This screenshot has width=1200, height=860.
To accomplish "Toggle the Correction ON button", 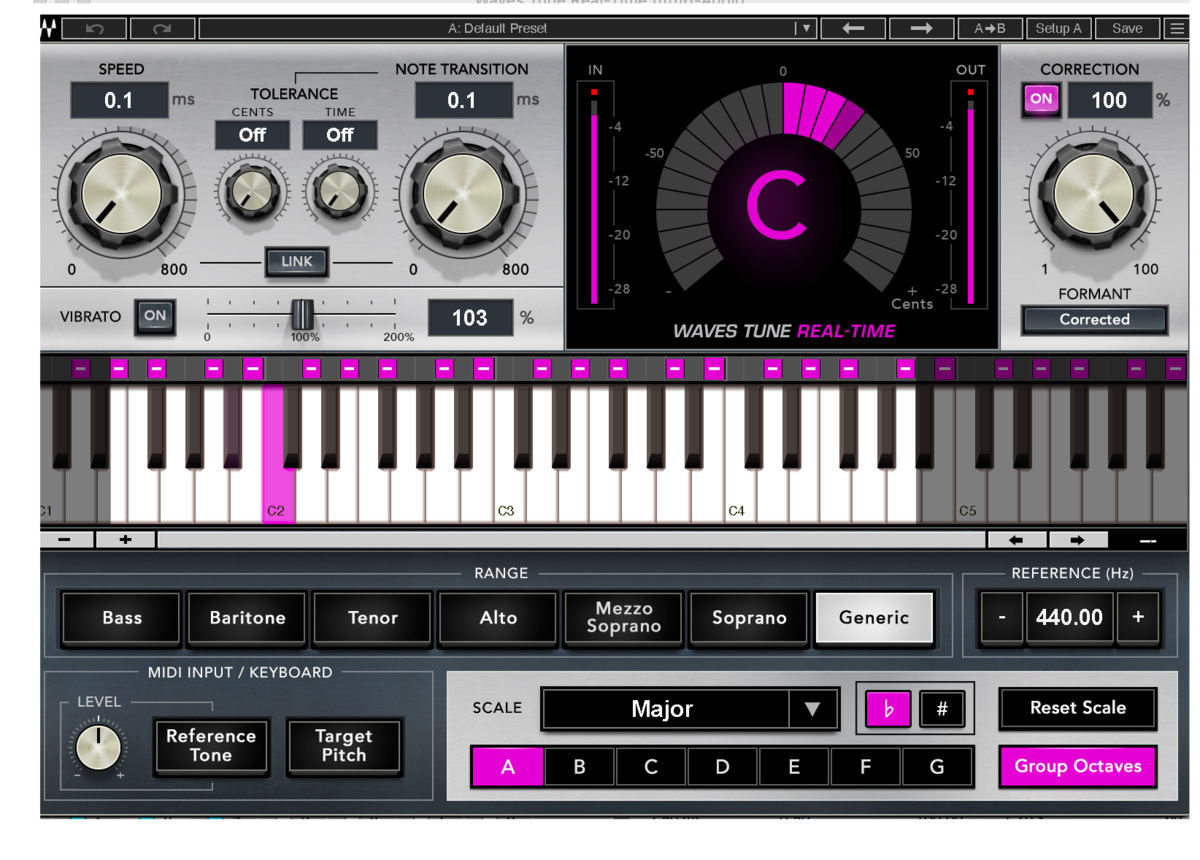I will pos(1041,99).
